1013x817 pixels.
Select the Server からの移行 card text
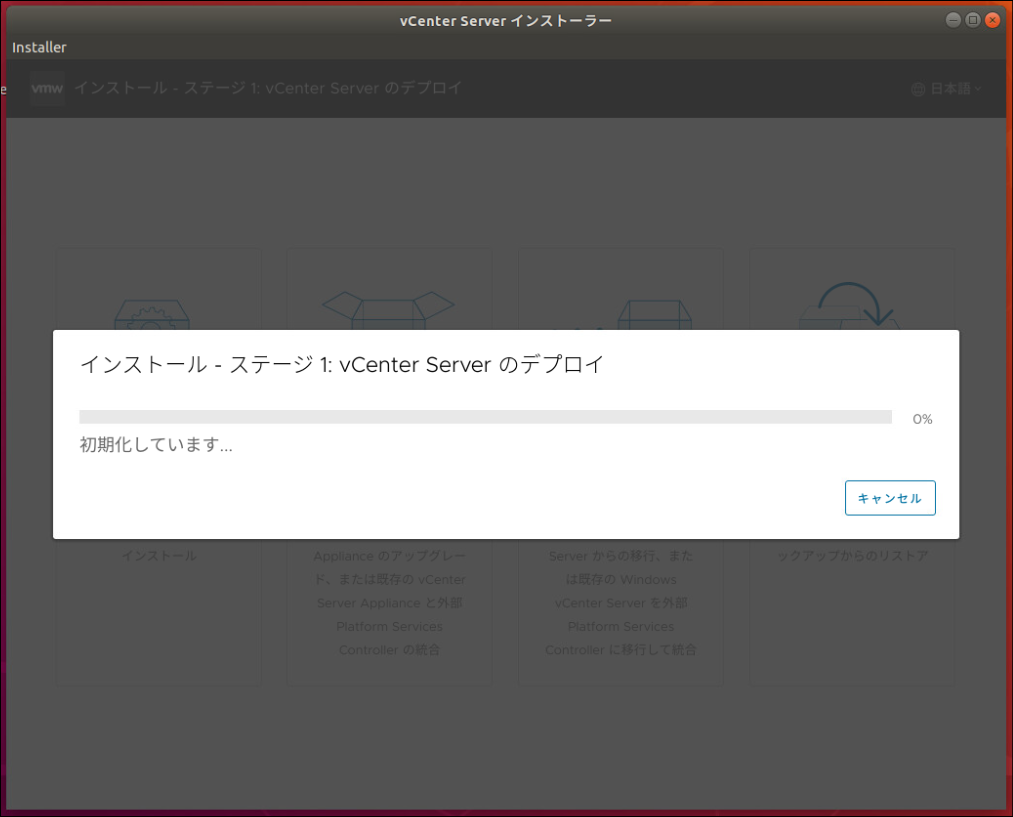point(621,603)
